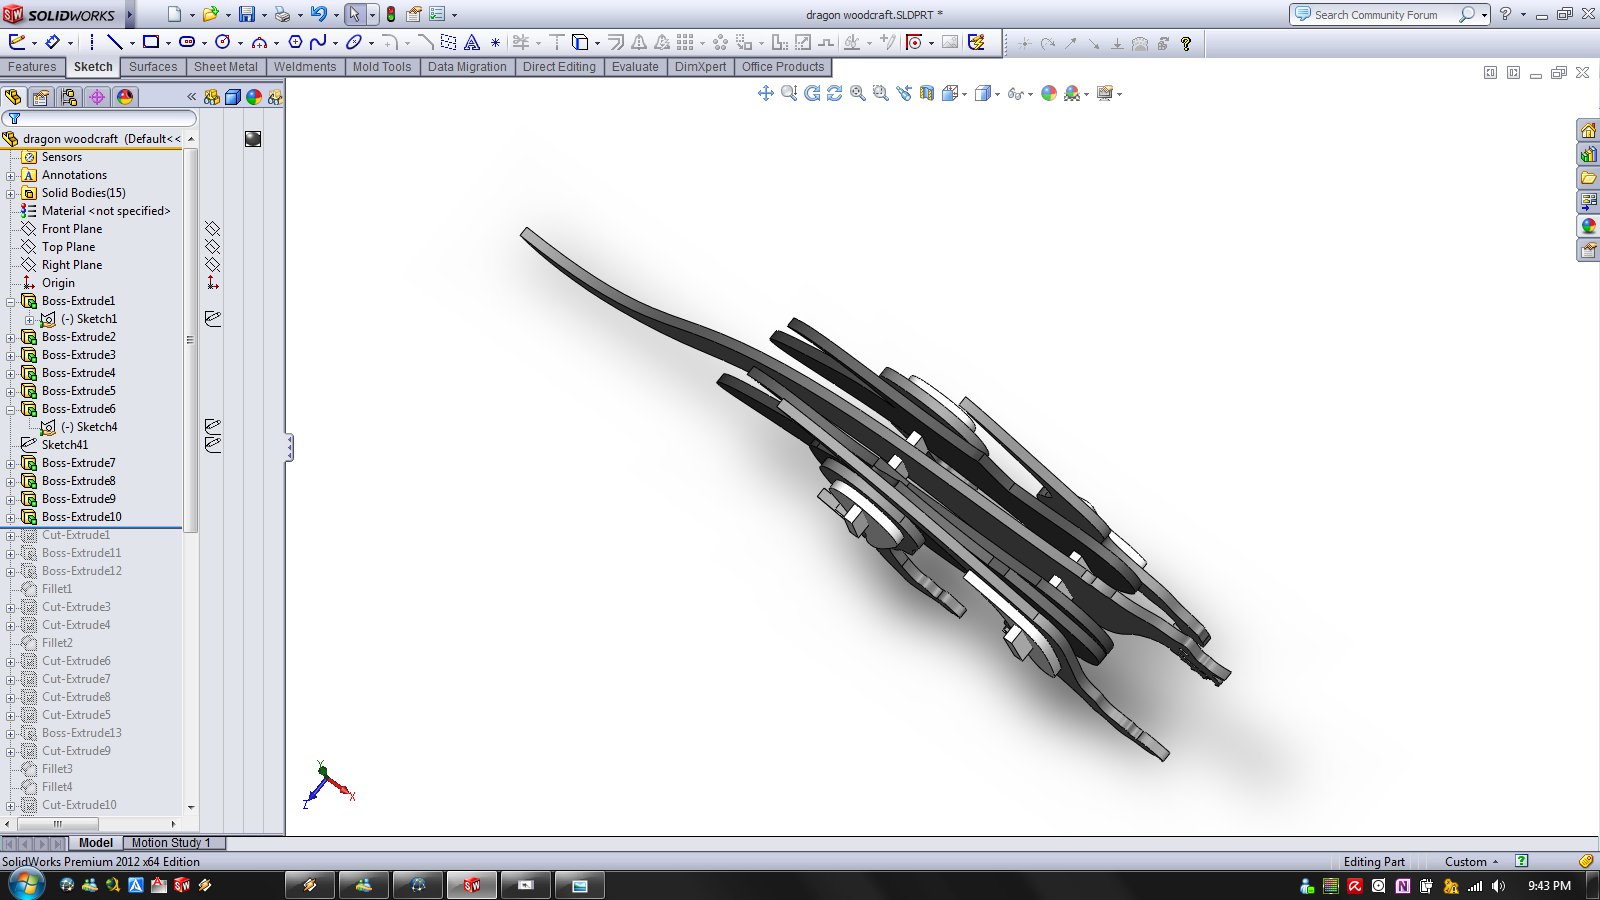This screenshot has width=1600, height=900.
Task: Toggle Right Plane visibility in display pane
Action: [212, 265]
